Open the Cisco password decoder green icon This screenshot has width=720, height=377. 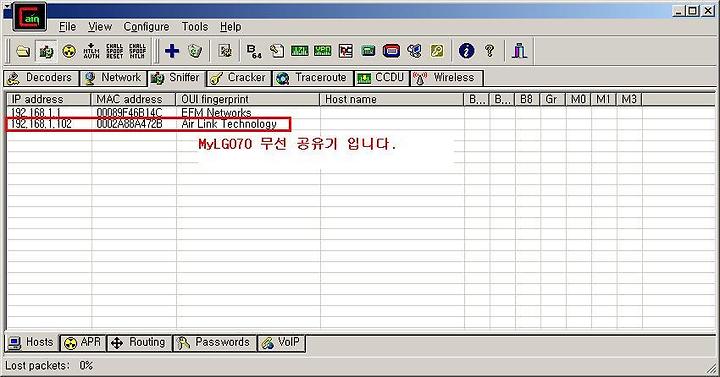tap(300, 51)
